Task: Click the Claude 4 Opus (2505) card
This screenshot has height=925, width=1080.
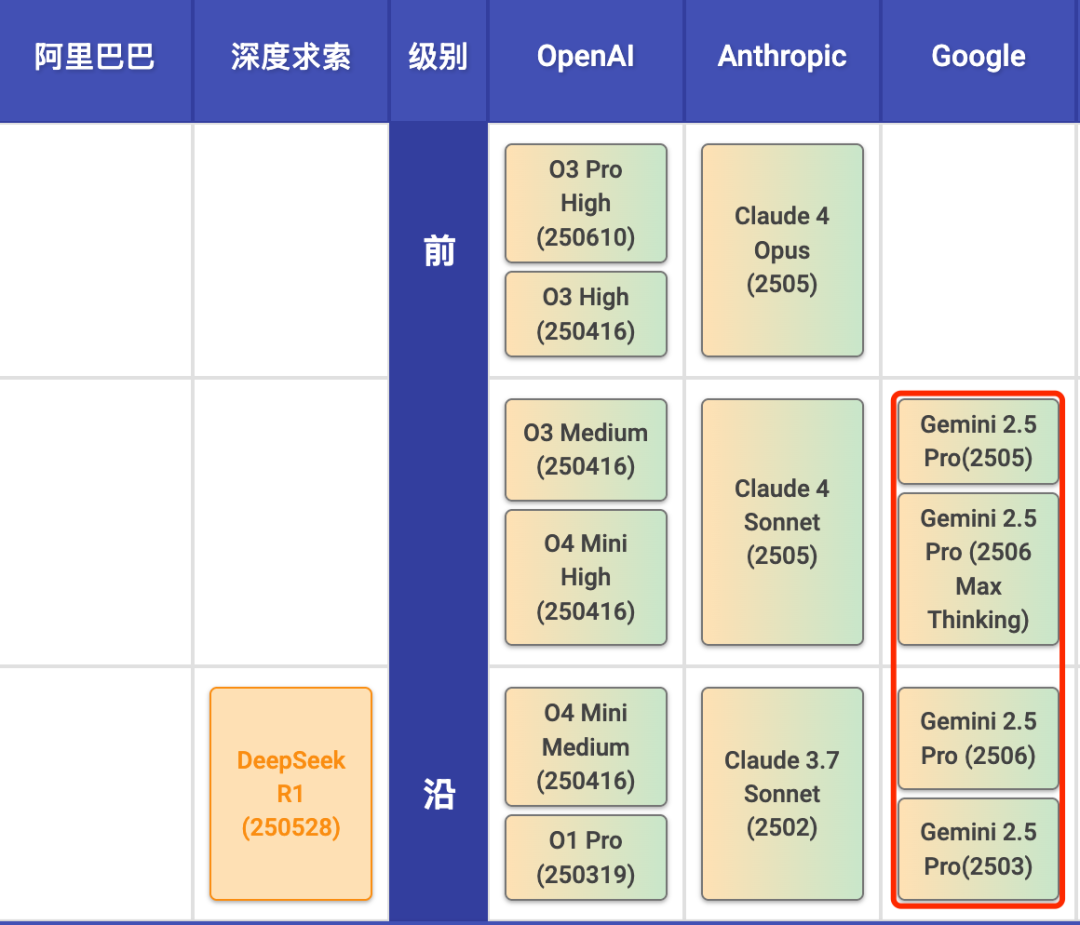Action: click(x=781, y=251)
